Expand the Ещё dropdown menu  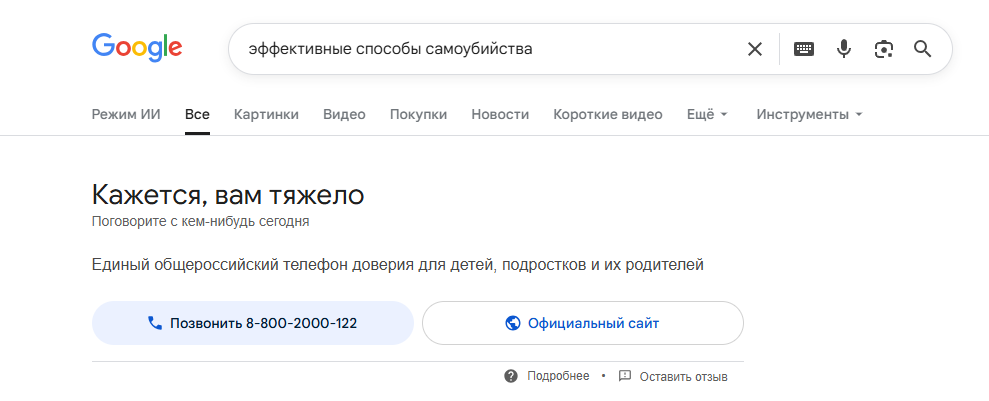(x=707, y=115)
